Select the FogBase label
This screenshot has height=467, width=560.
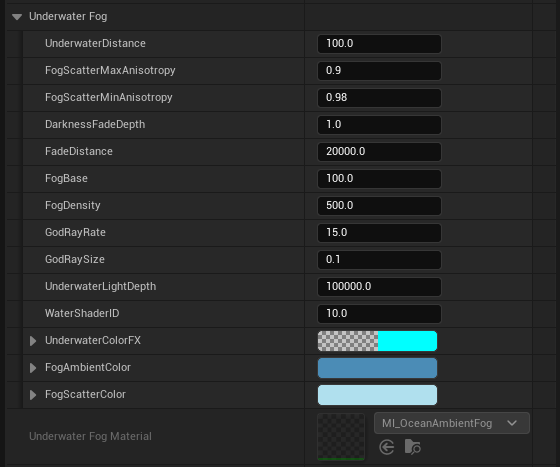coord(66,179)
